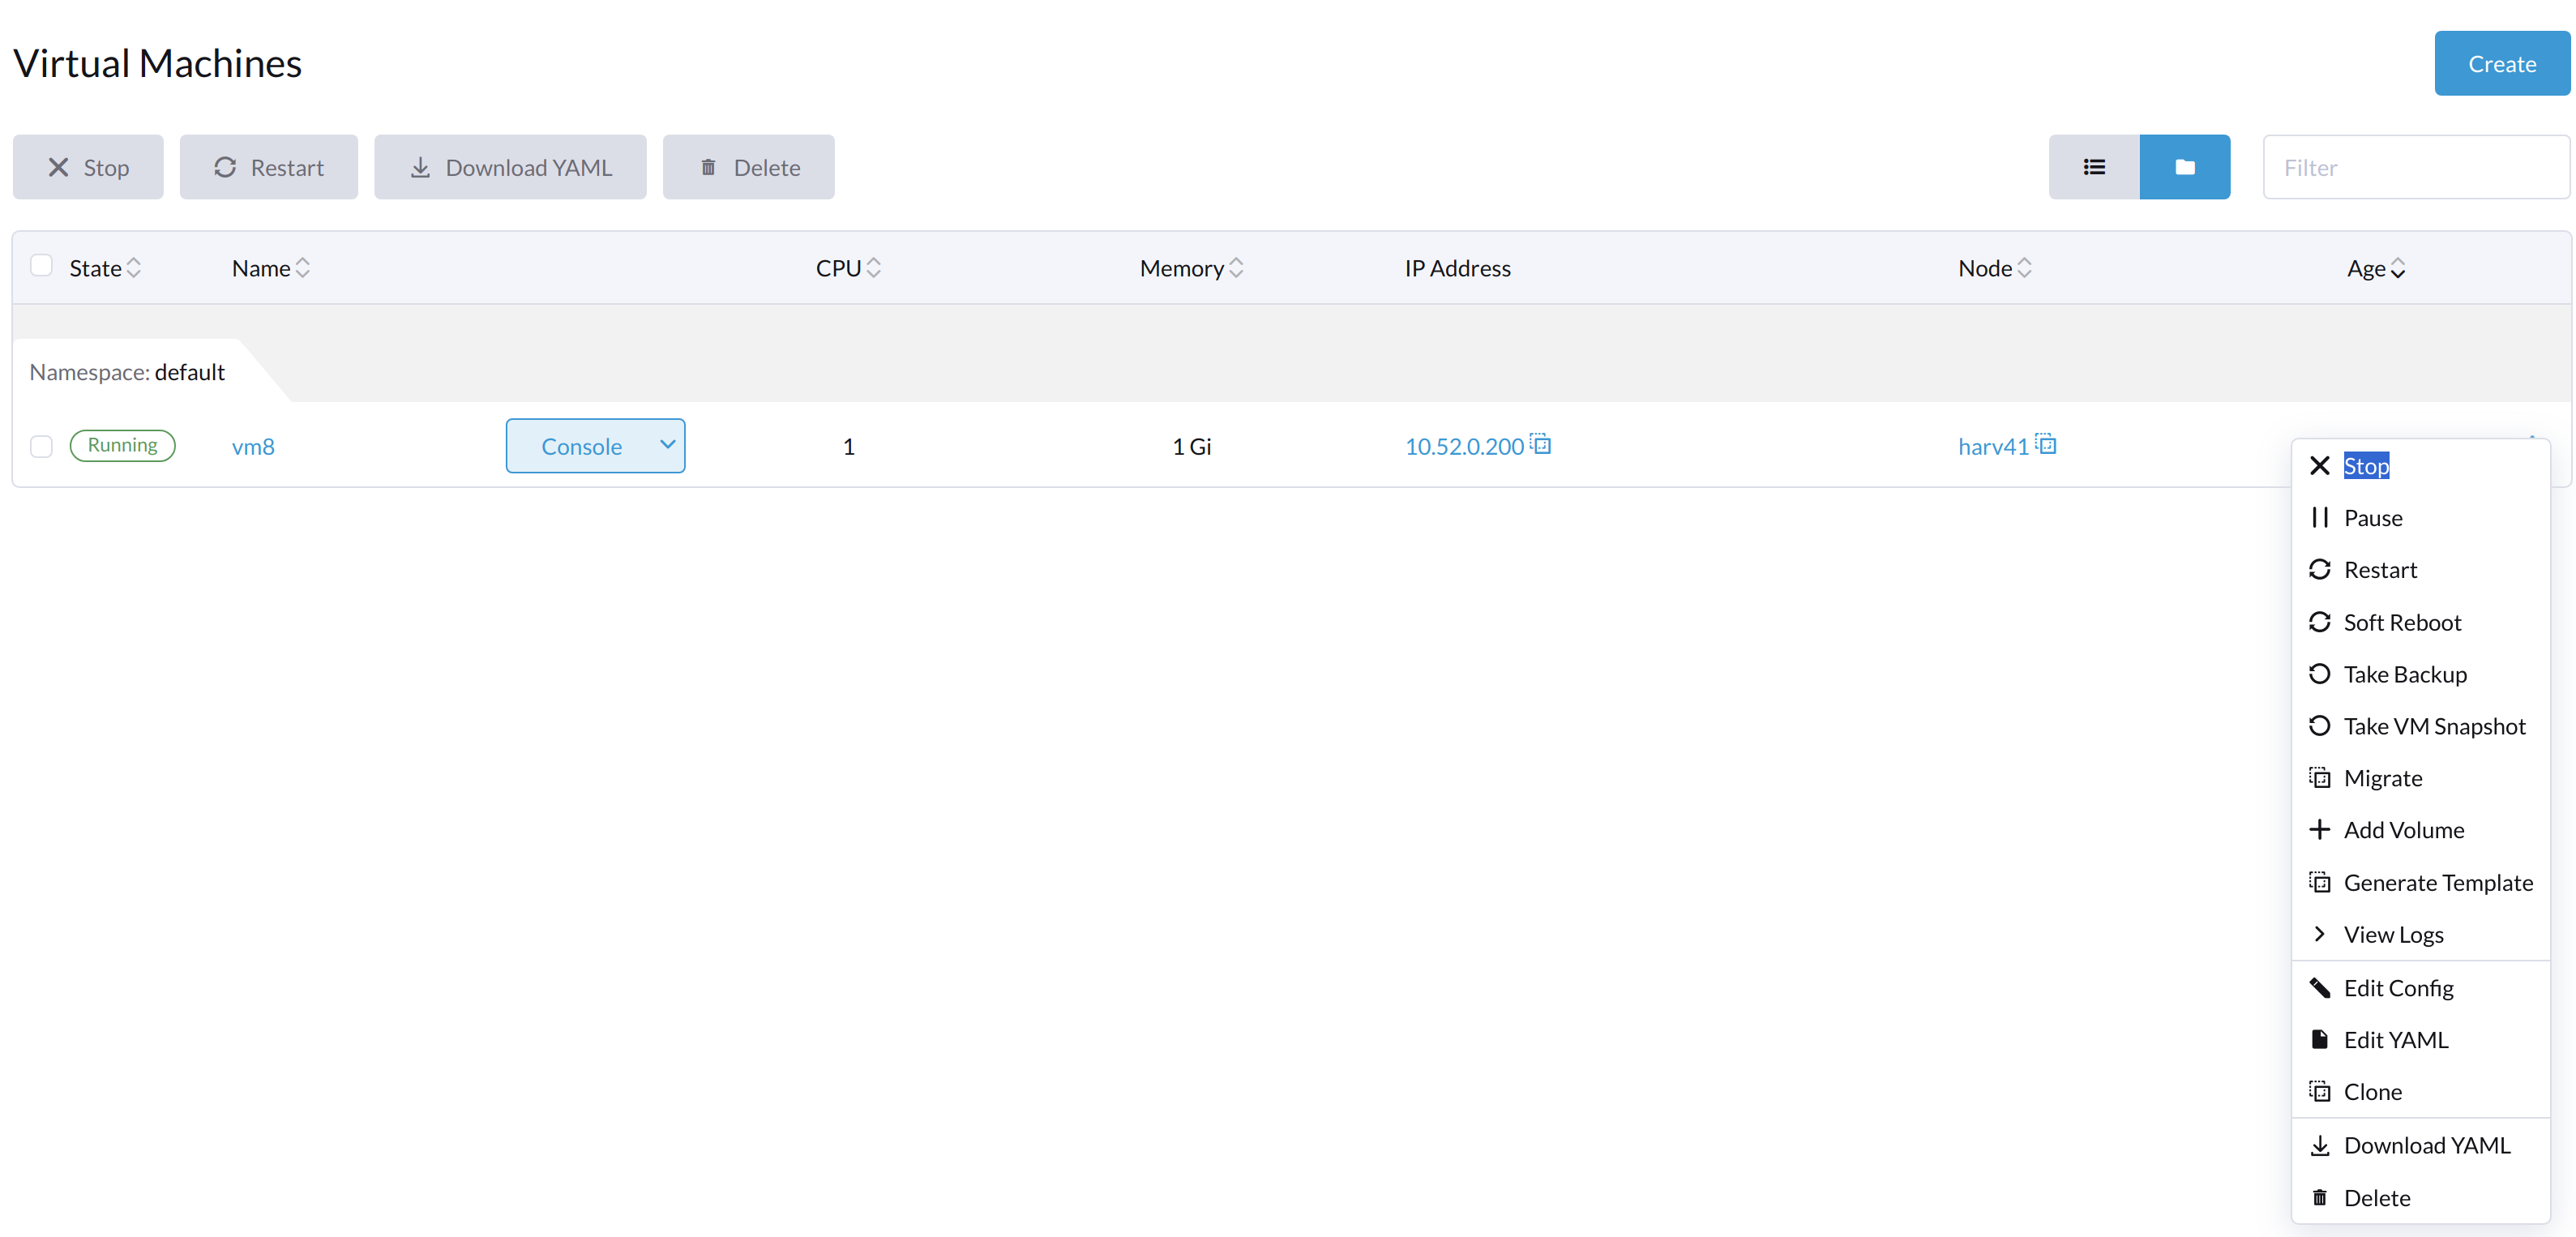Switch to grouped namespace view
2576x1237 pixels.
(x=2185, y=167)
